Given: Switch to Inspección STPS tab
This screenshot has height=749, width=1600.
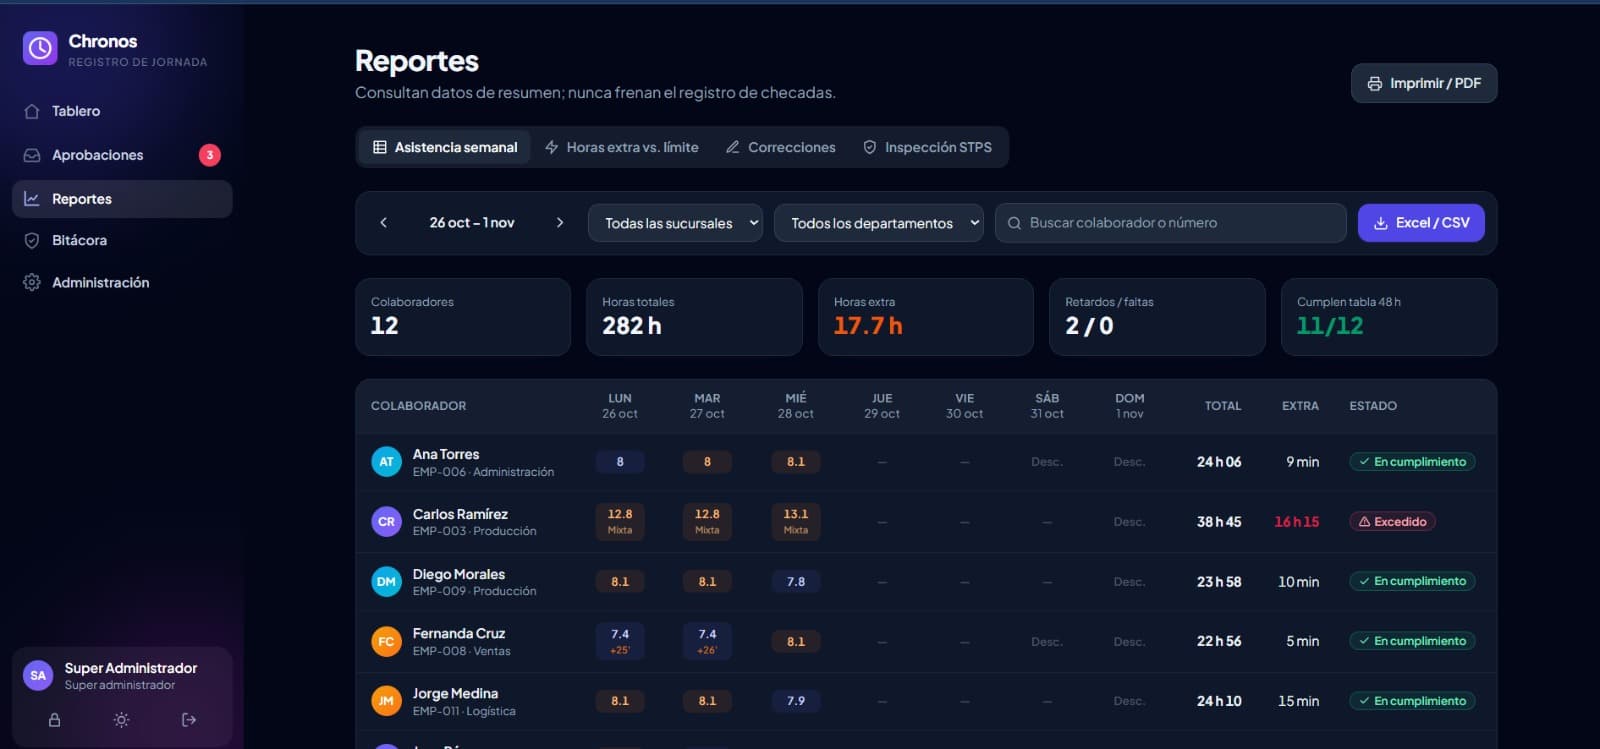Looking at the screenshot, I should coord(928,147).
